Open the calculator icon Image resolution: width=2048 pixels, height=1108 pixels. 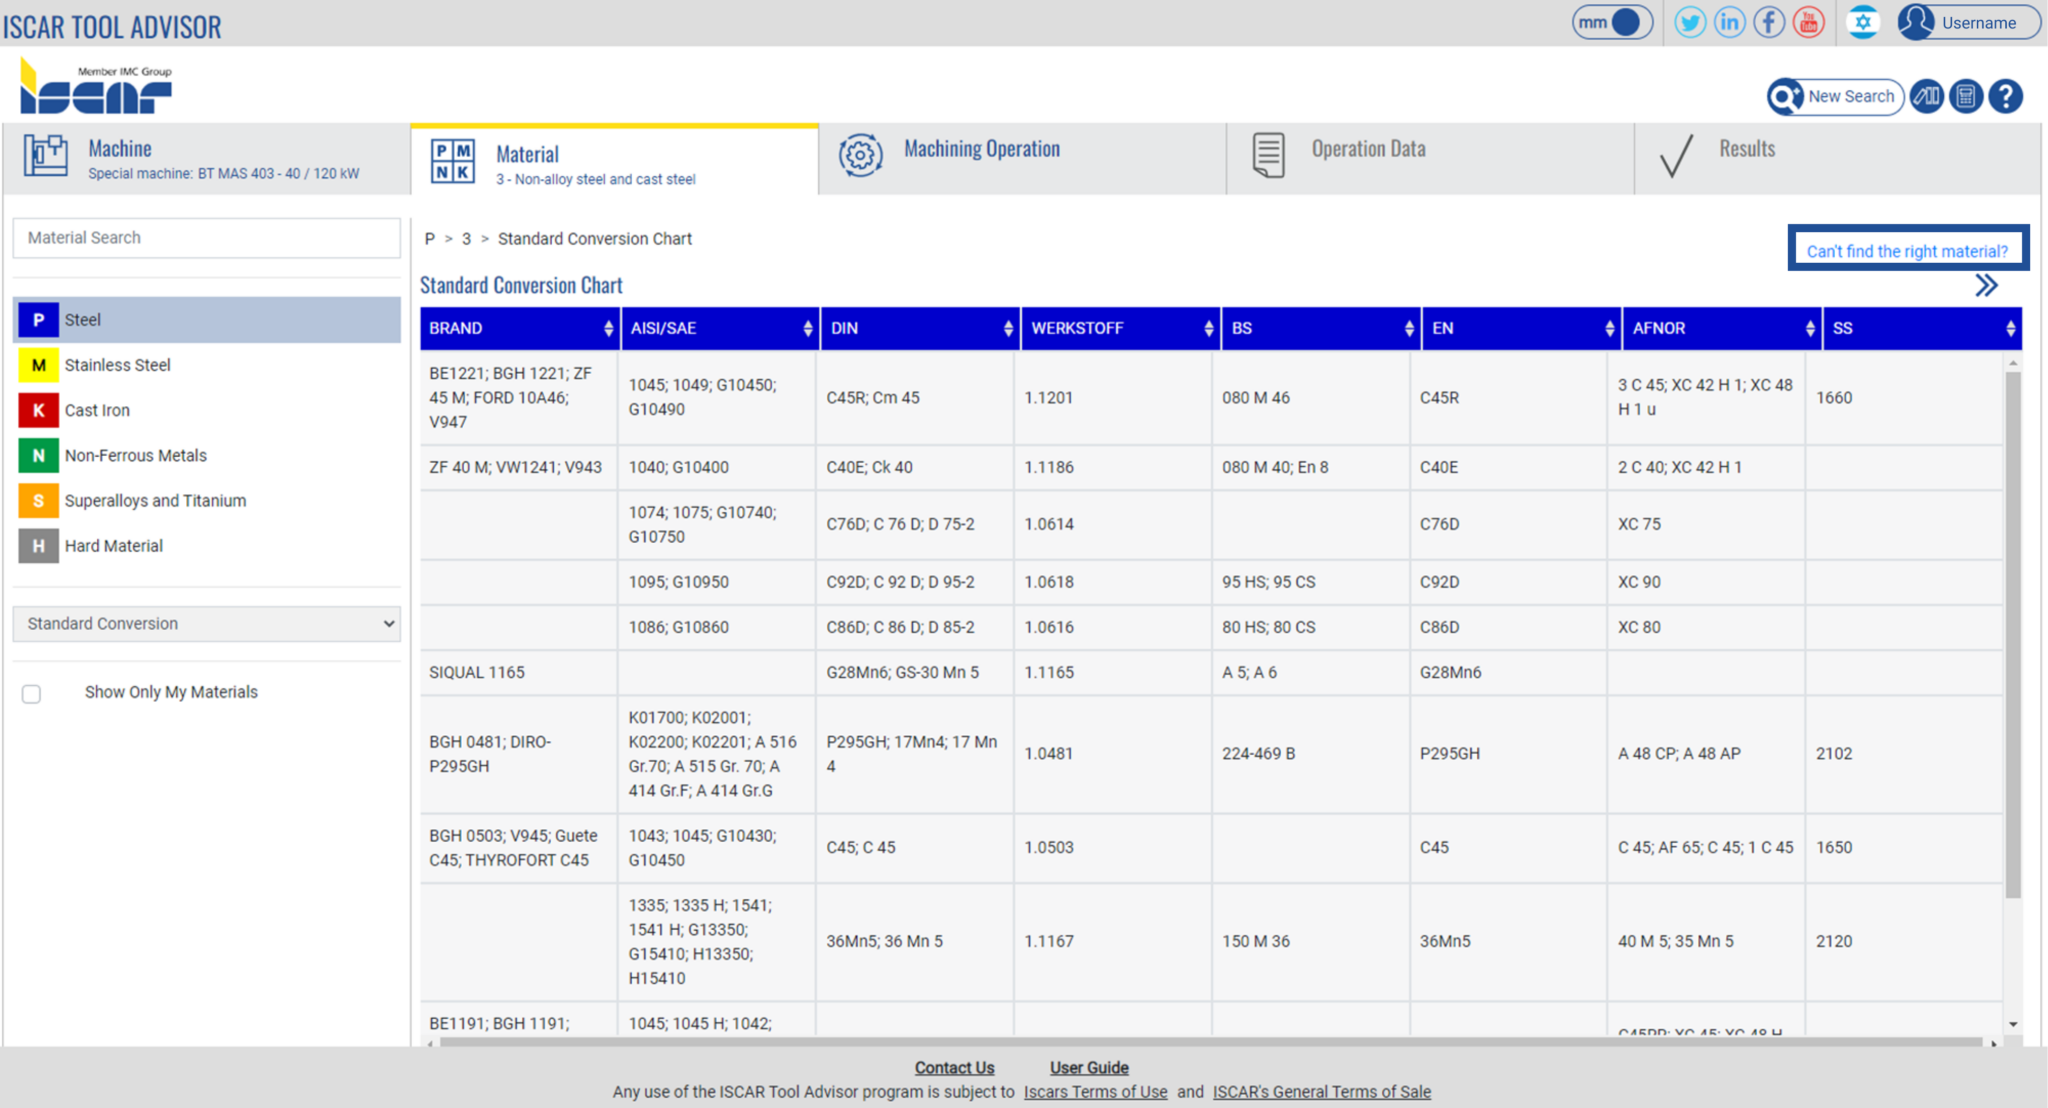point(1966,97)
